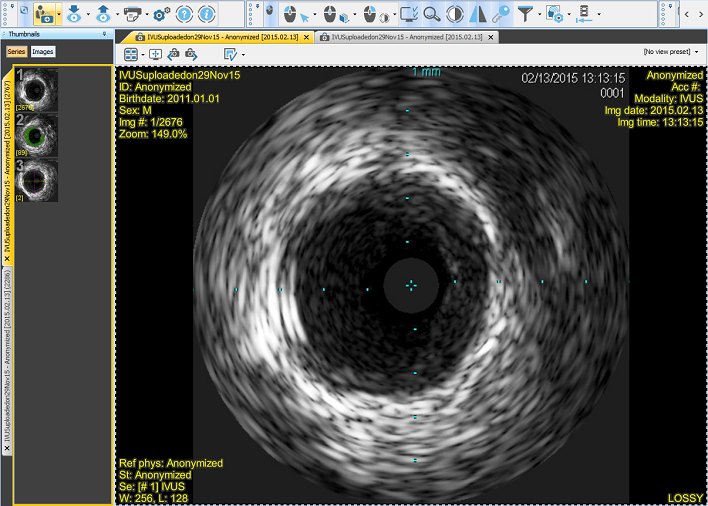Click the fit-to-screen icon in viewer toolbar

[155, 53]
